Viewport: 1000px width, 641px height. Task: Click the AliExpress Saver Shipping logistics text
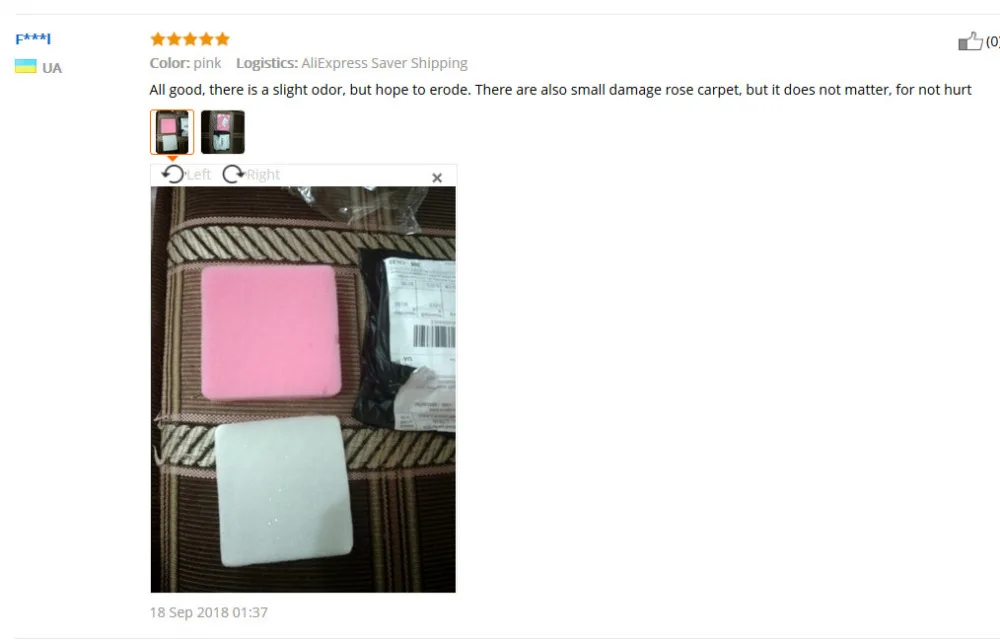(x=385, y=63)
